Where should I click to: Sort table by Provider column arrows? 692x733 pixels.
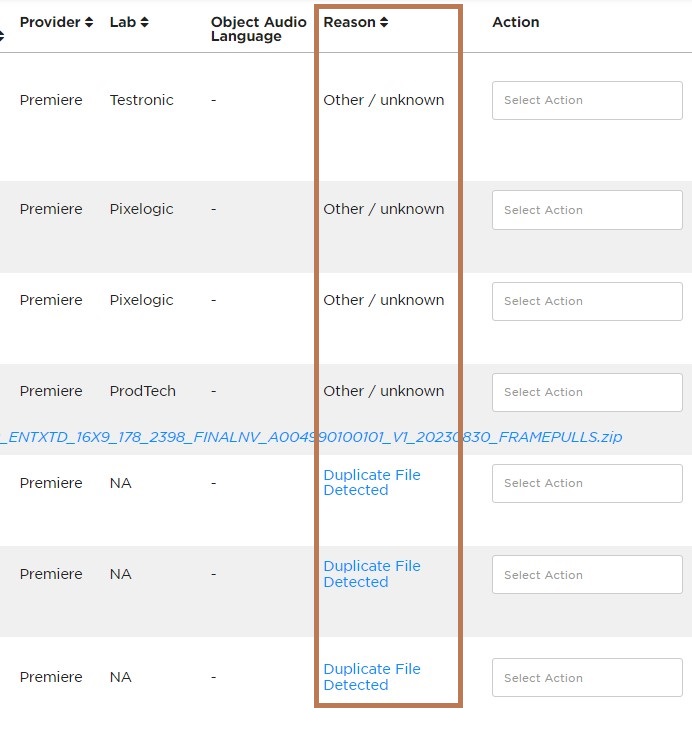click(x=88, y=22)
